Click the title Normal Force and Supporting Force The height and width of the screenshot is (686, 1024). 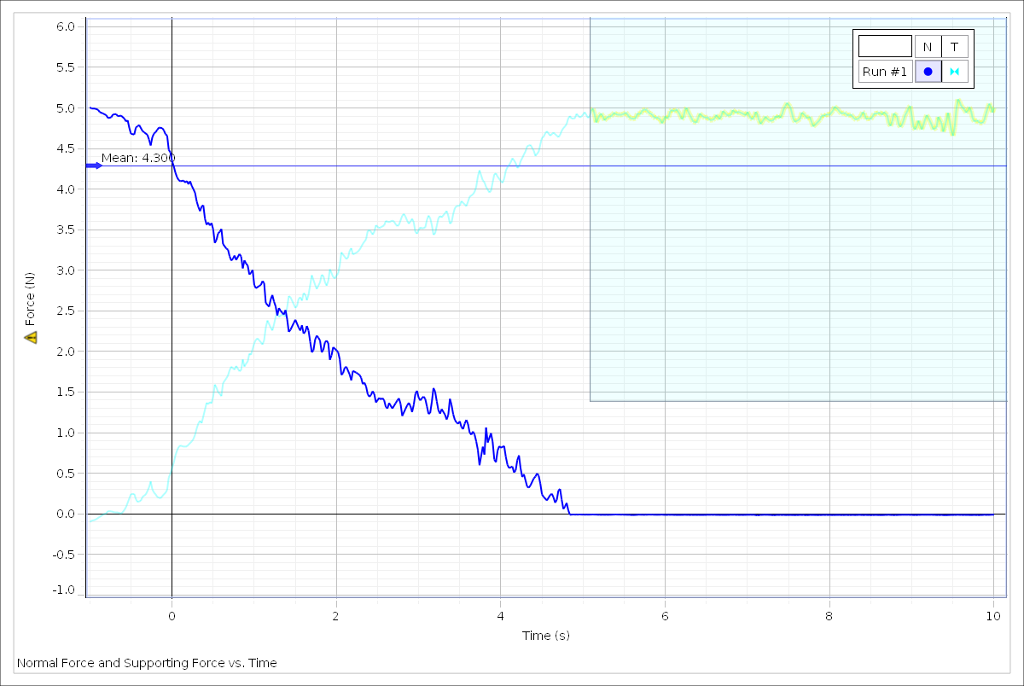[x=148, y=663]
